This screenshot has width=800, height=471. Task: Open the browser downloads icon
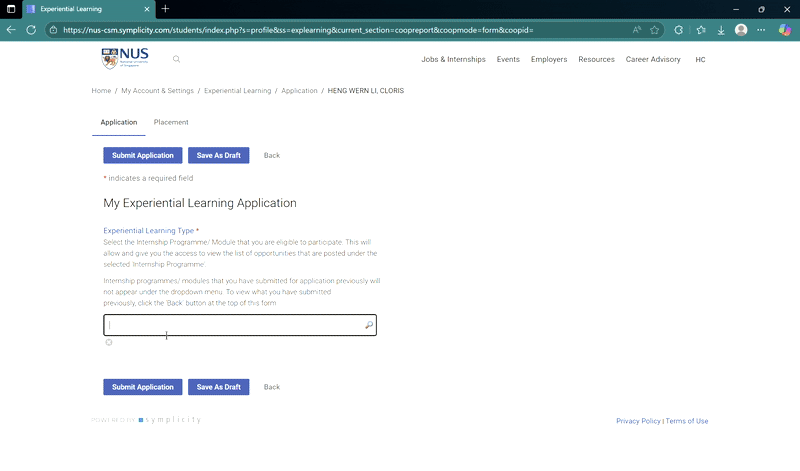720,30
